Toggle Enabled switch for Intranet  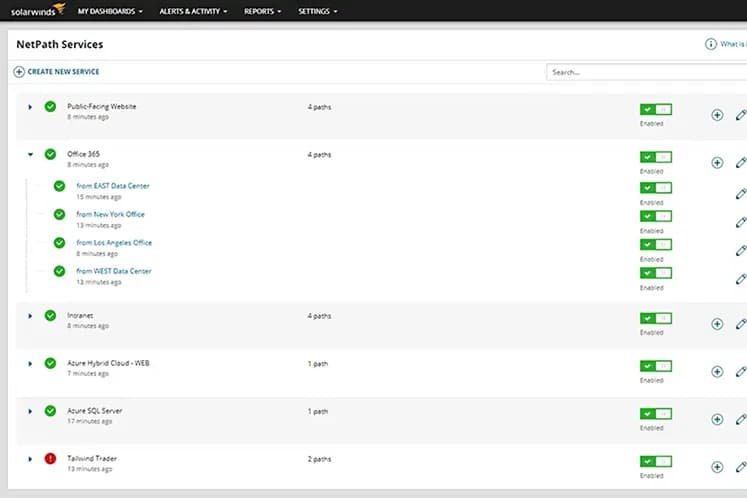[656, 318]
